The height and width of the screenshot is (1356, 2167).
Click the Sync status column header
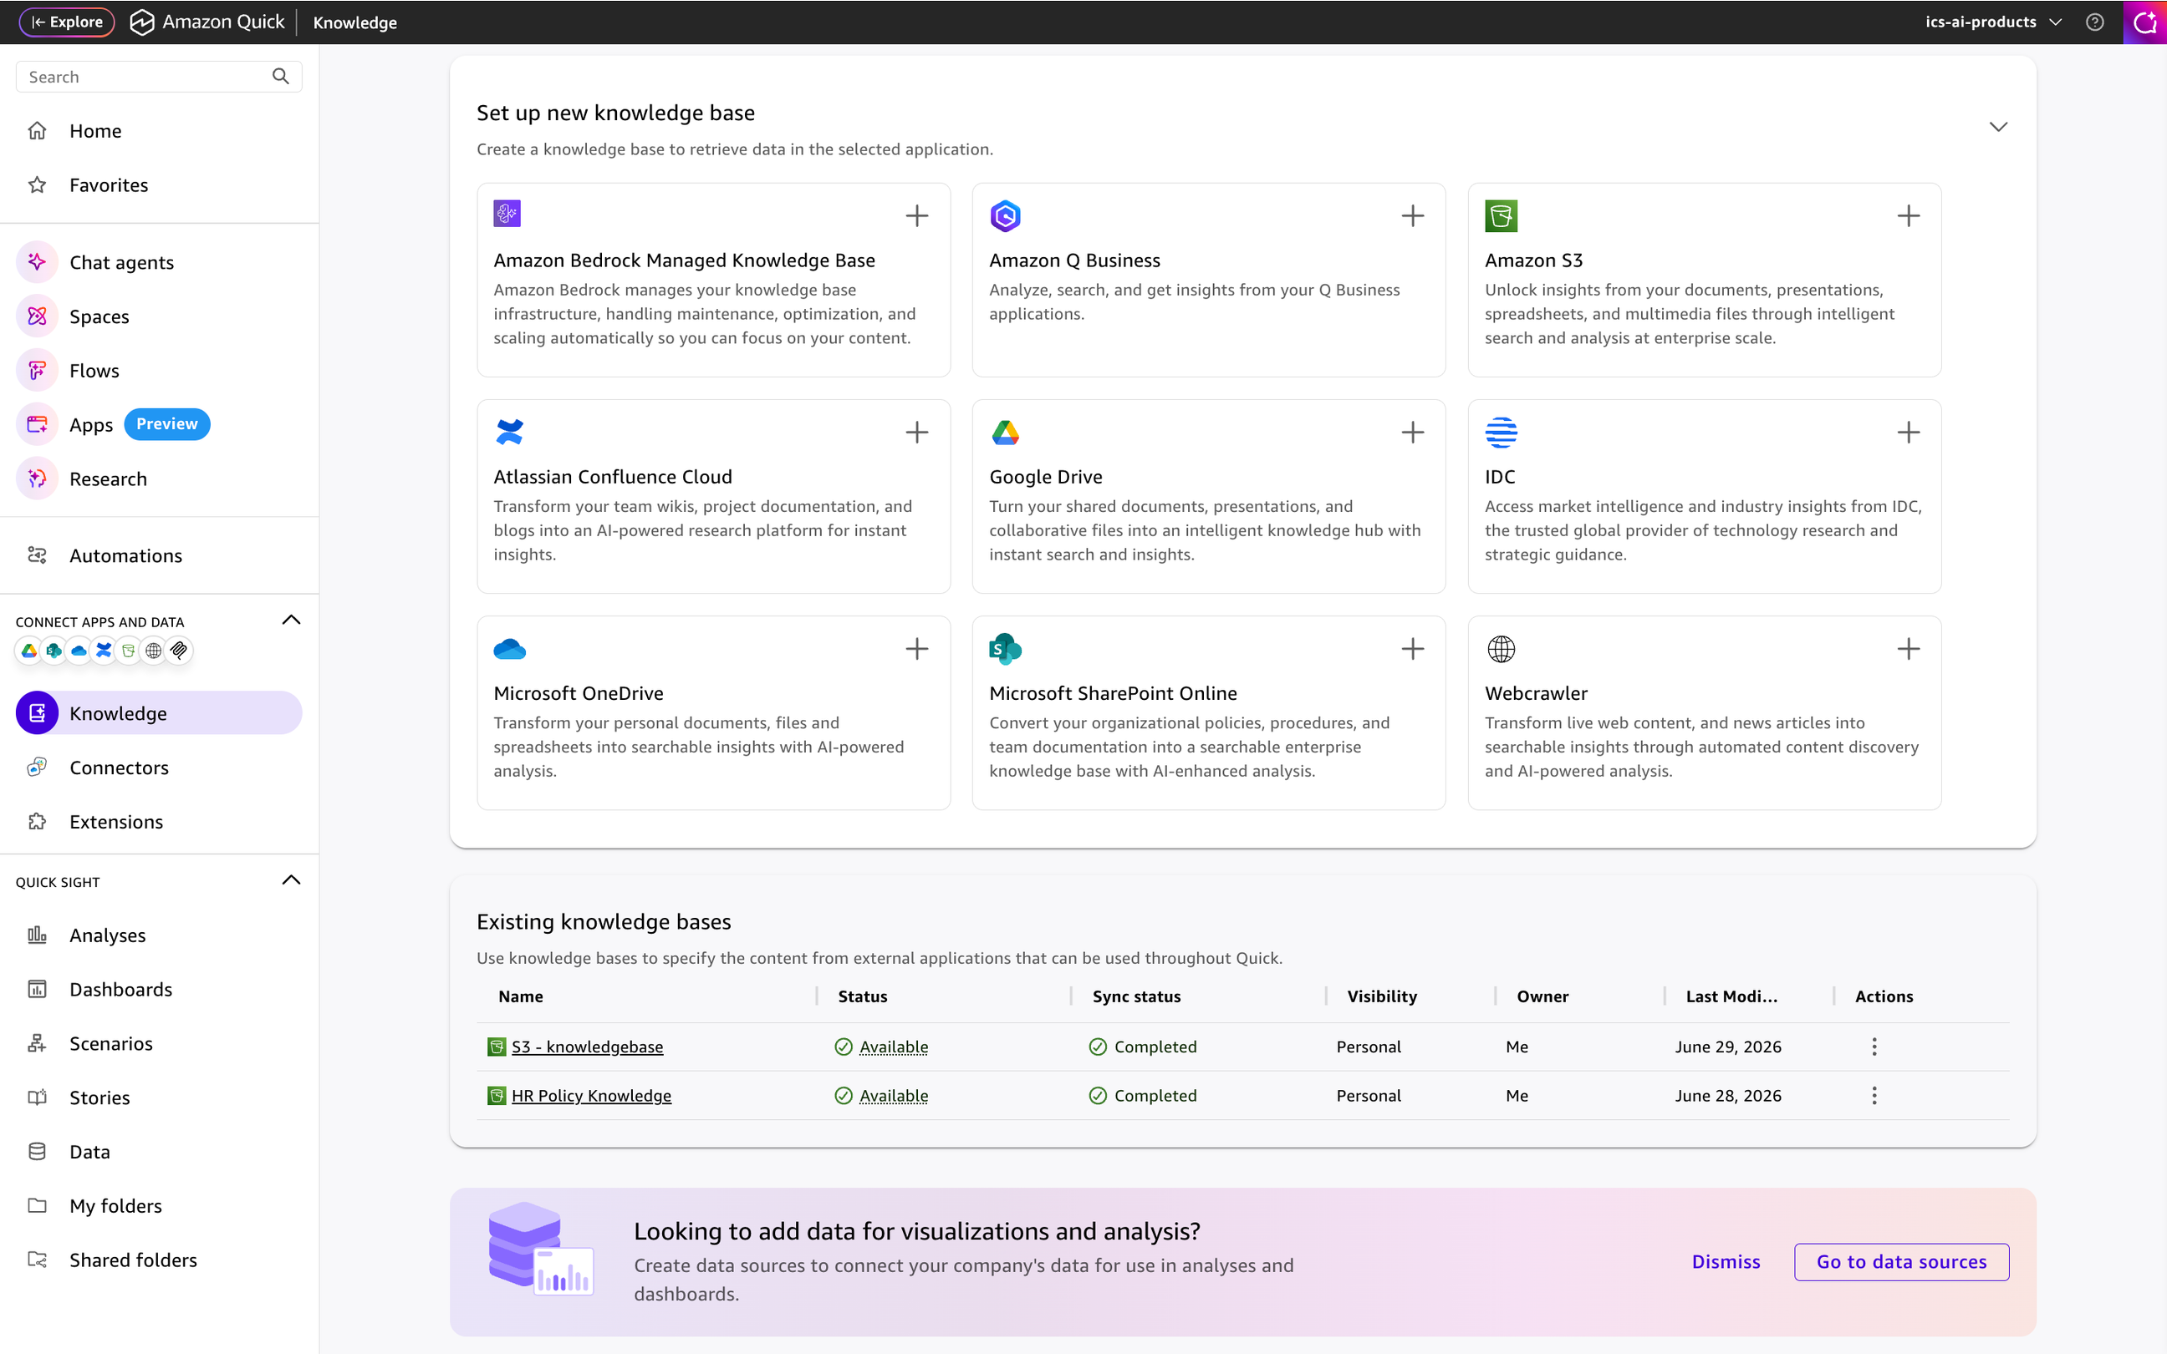coord(1136,996)
